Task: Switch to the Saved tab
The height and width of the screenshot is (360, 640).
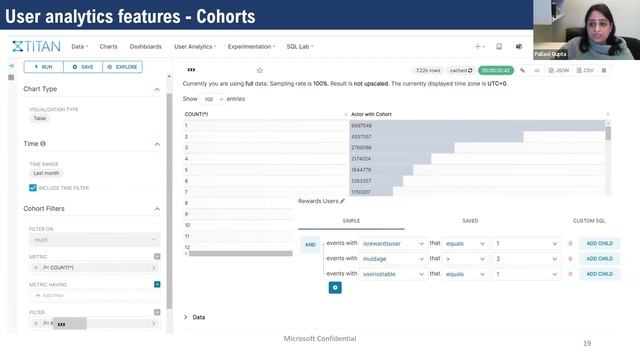Action: 470,221
